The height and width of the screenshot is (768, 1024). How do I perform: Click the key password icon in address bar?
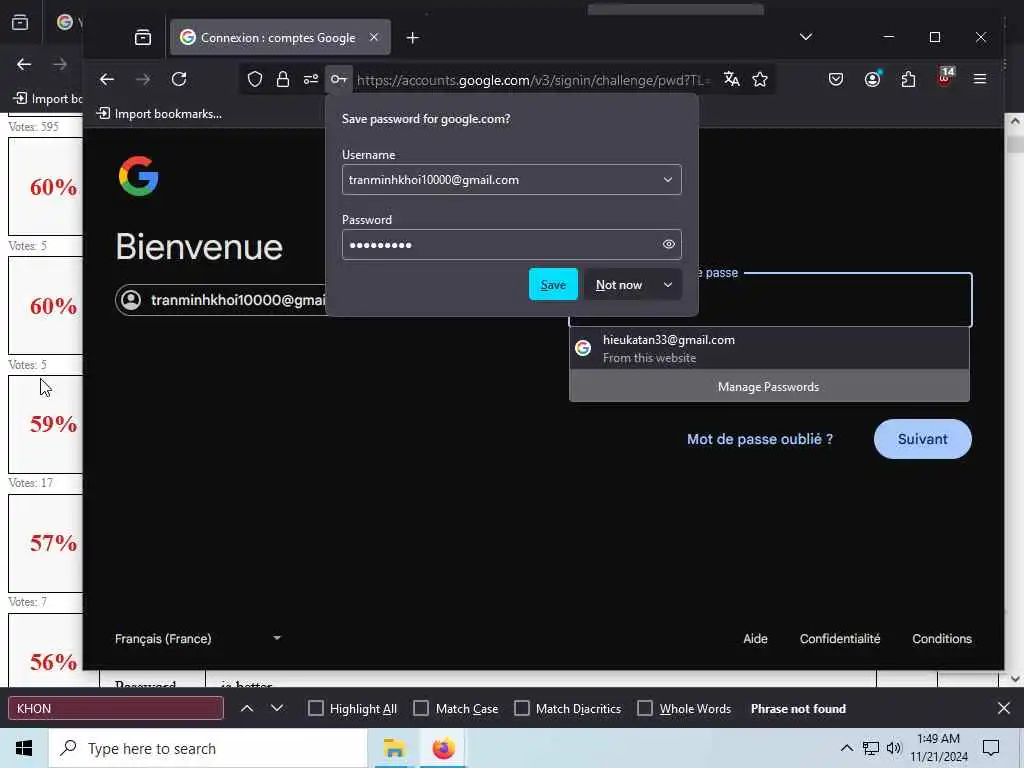(338, 80)
